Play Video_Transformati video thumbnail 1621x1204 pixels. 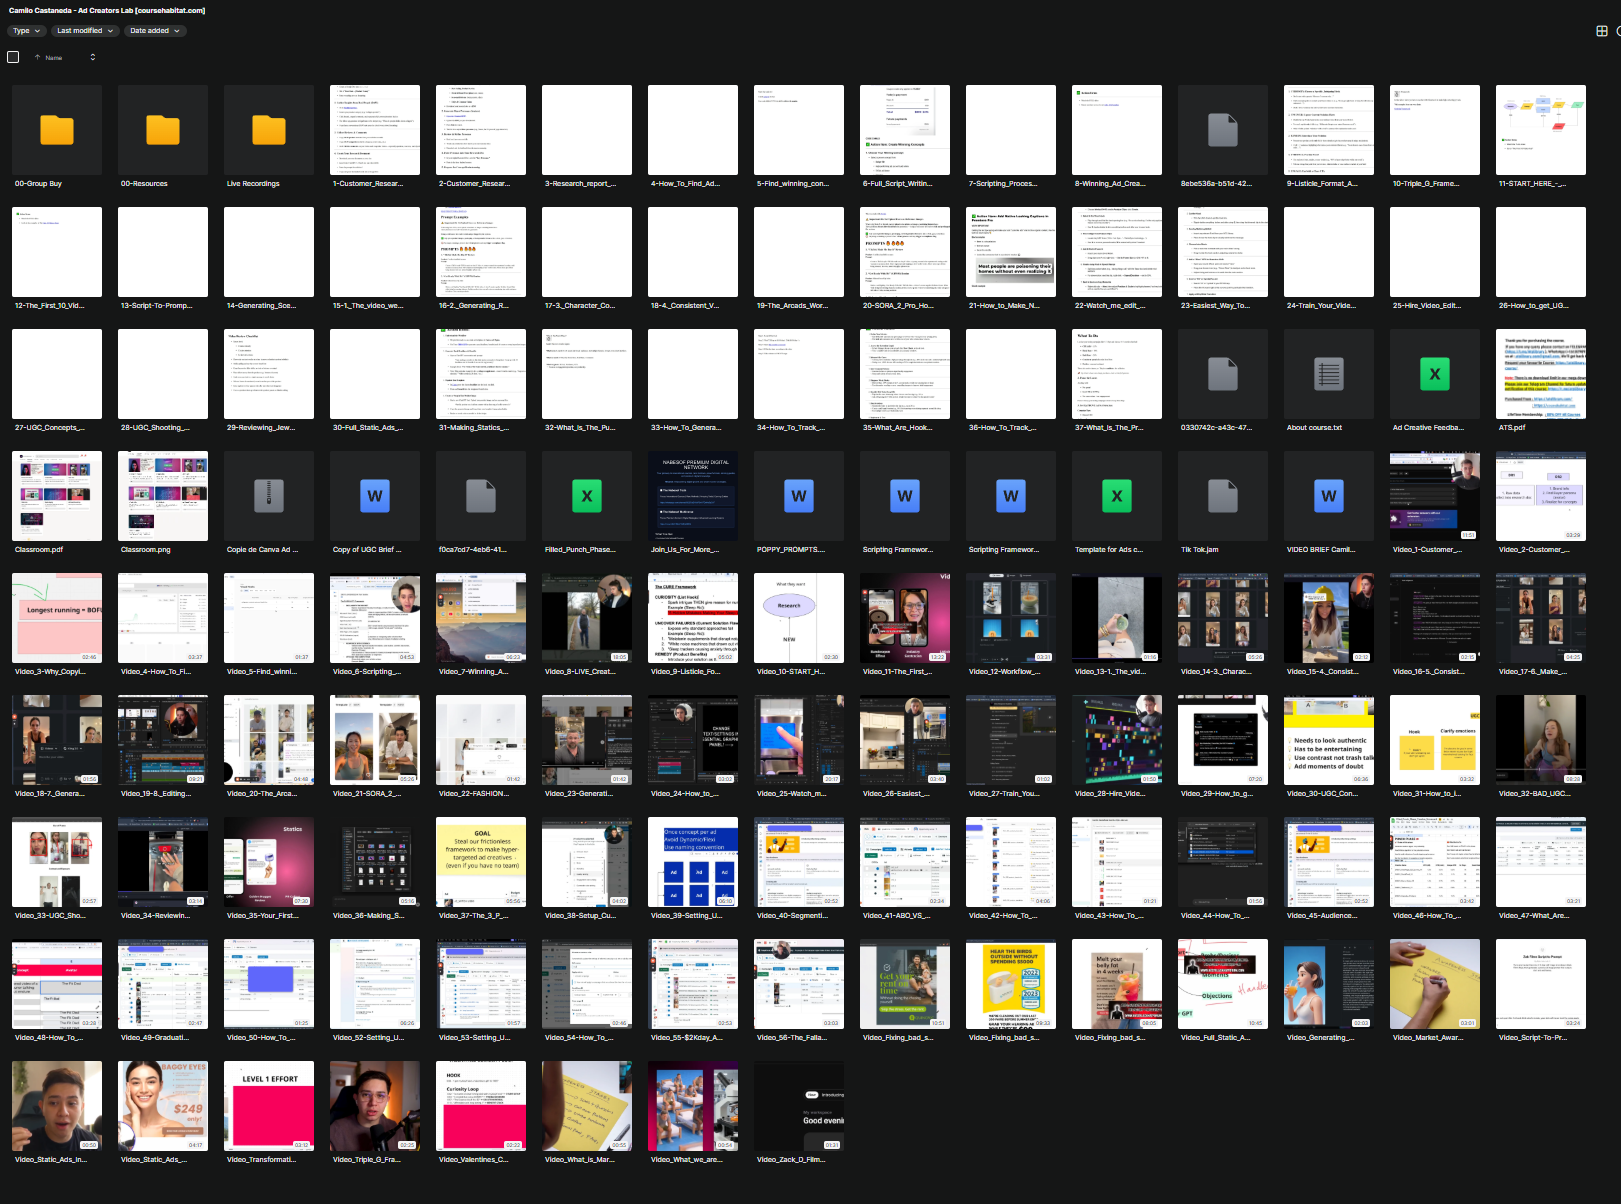click(269, 1106)
